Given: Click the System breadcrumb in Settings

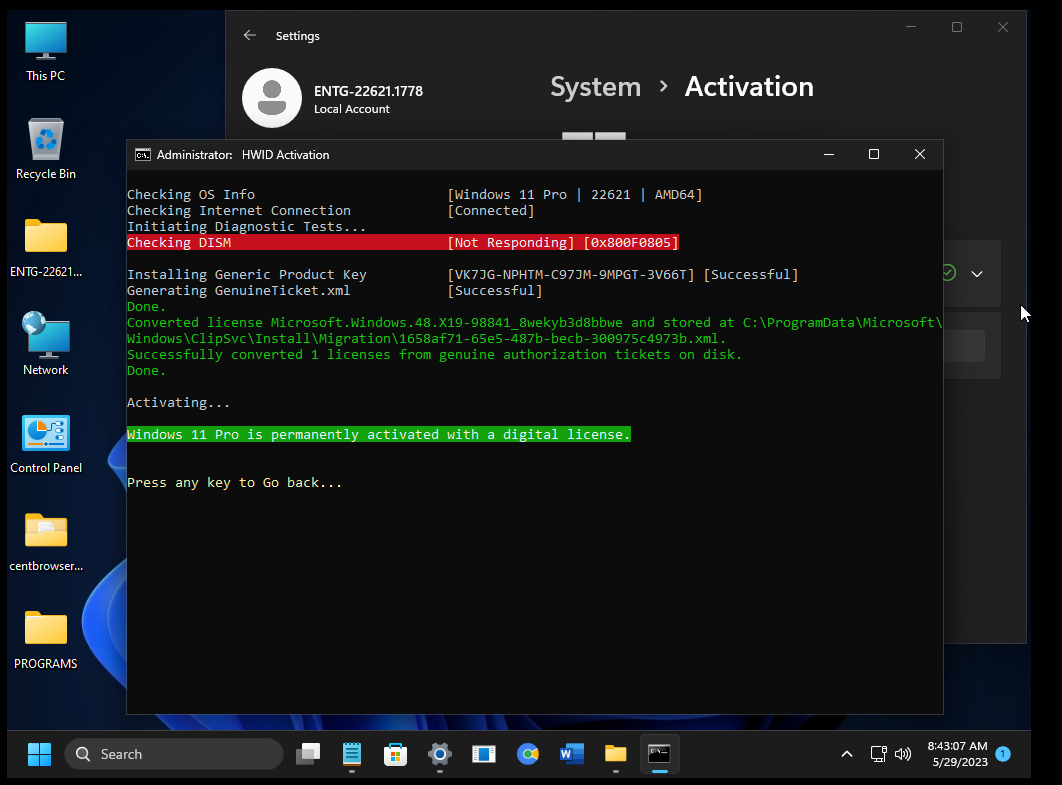Looking at the screenshot, I should click(595, 87).
